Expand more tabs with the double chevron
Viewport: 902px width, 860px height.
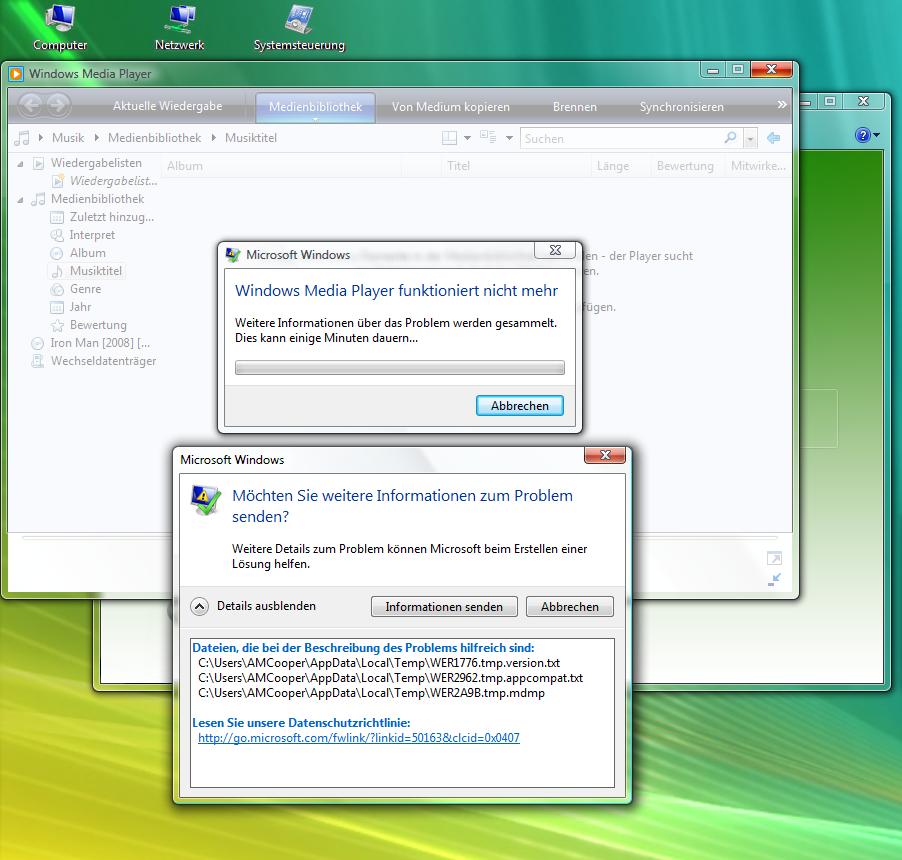pyautogui.click(x=781, y=105)
